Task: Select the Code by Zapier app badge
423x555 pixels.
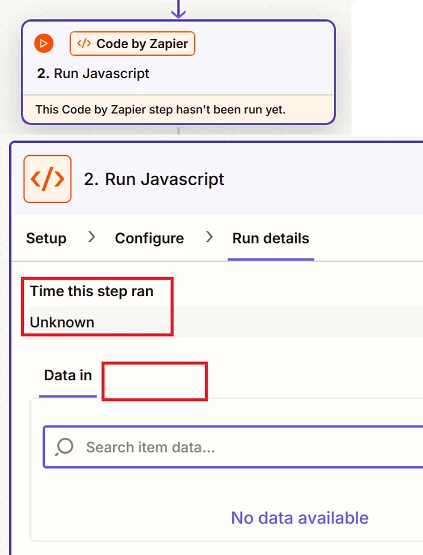Action: [132, 44]
